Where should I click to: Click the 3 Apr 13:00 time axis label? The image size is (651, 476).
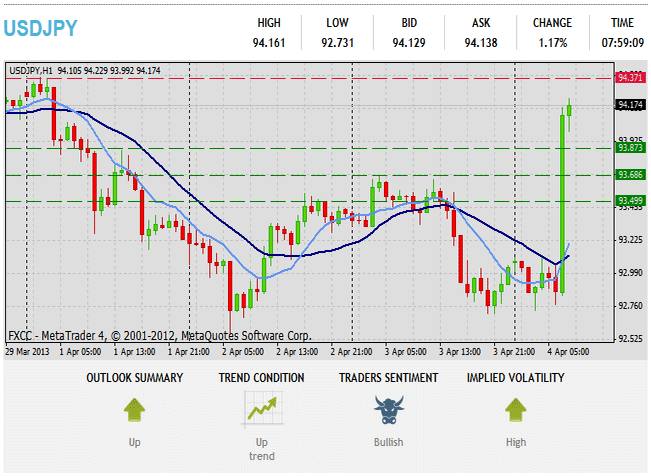460,351
